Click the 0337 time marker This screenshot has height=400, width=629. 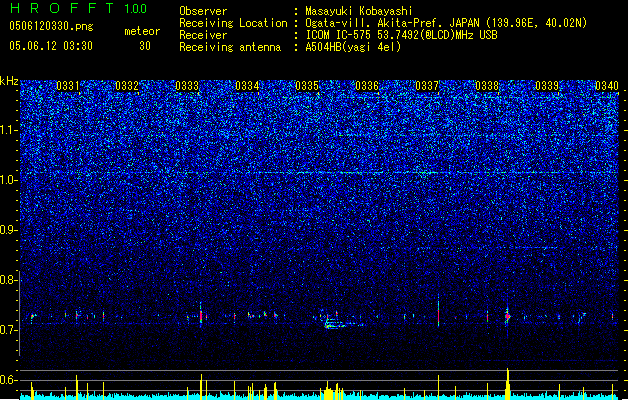[x=427, y=86]
